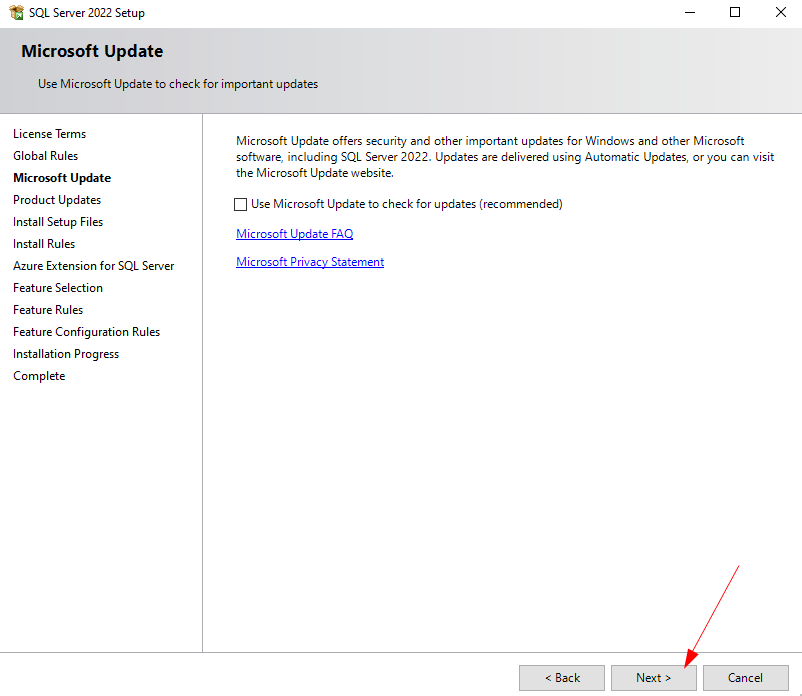Go back with the Back button

[x=562, y=678]
